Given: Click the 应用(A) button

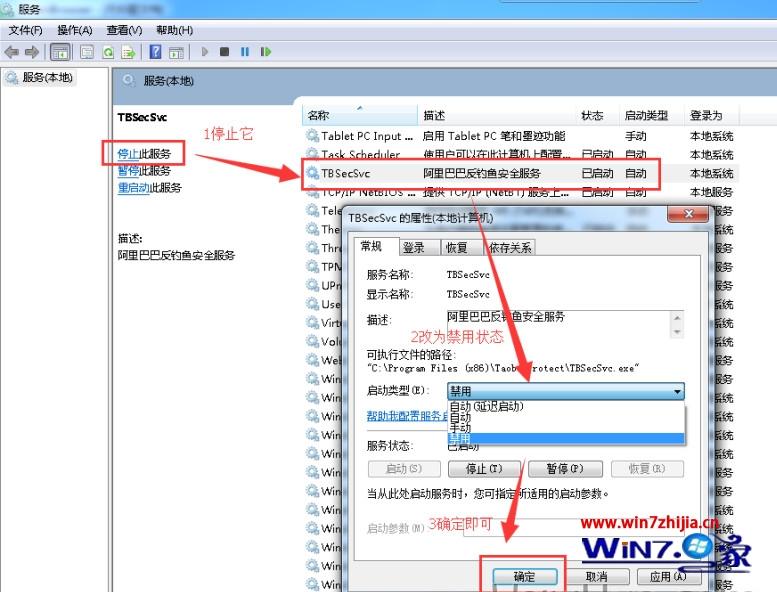Looking at the screenshot, I should click(668, 576).
